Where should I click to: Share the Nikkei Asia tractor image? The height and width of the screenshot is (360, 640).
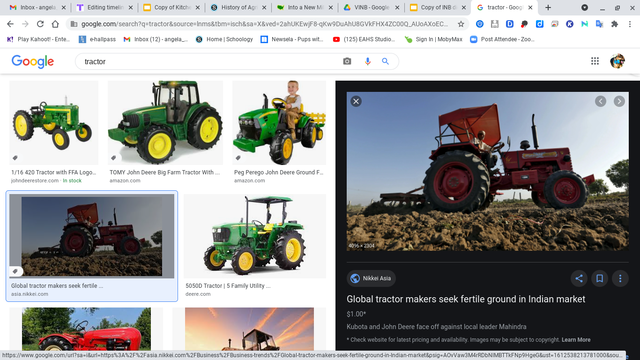click(579, 278)
